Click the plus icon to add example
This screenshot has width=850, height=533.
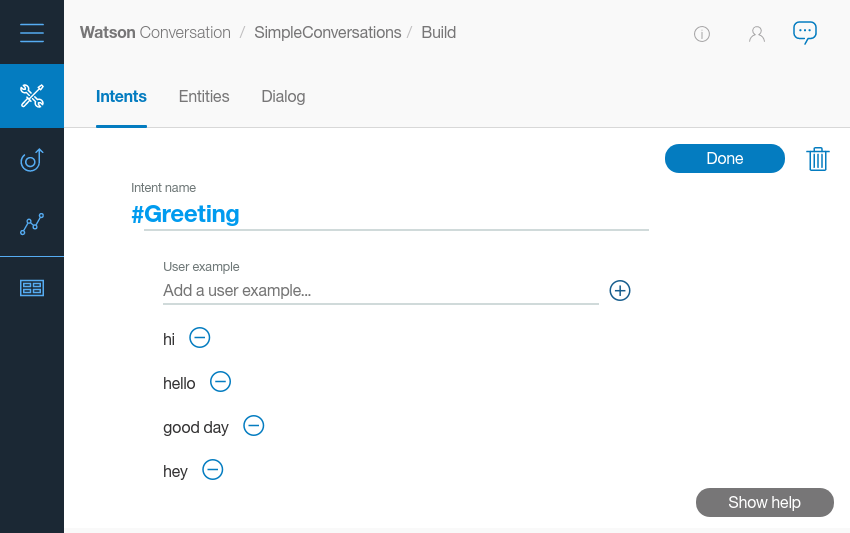(x=620, y=291)
